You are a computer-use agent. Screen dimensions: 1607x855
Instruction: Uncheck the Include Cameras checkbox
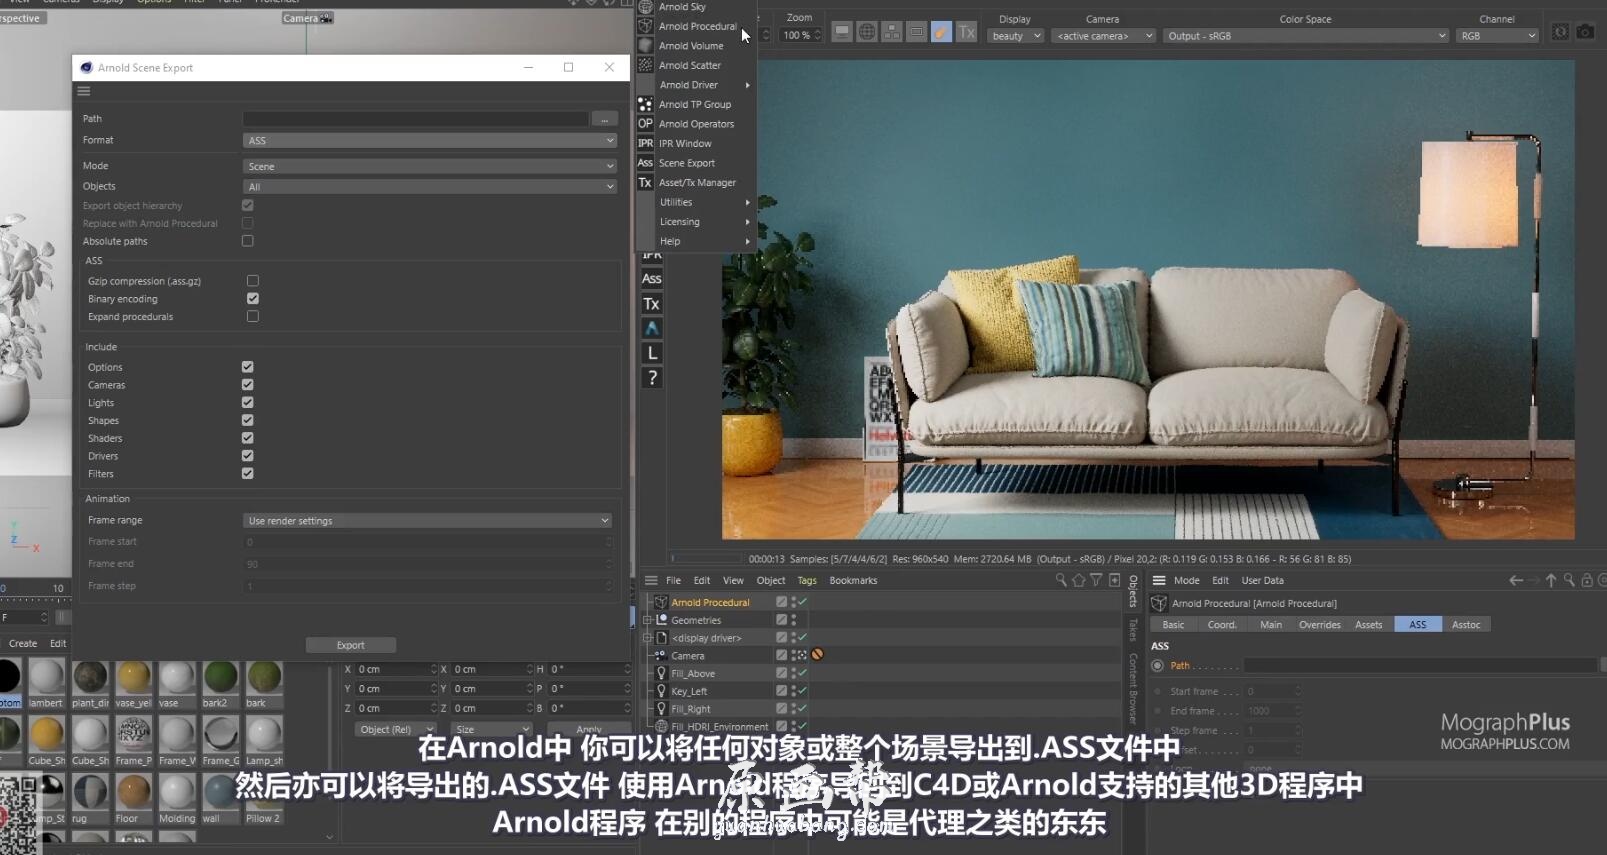click(x=248, y=384)
